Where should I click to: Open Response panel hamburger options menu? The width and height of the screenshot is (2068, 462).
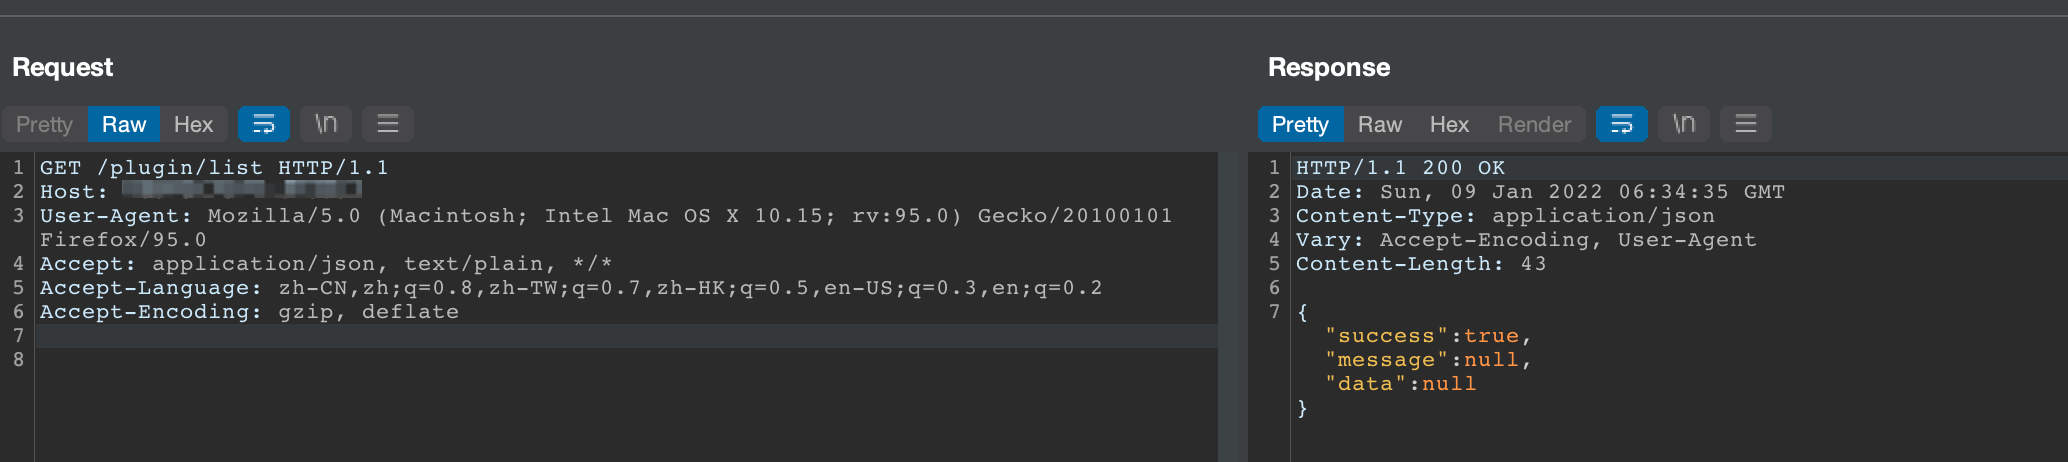pos(1745,124)
